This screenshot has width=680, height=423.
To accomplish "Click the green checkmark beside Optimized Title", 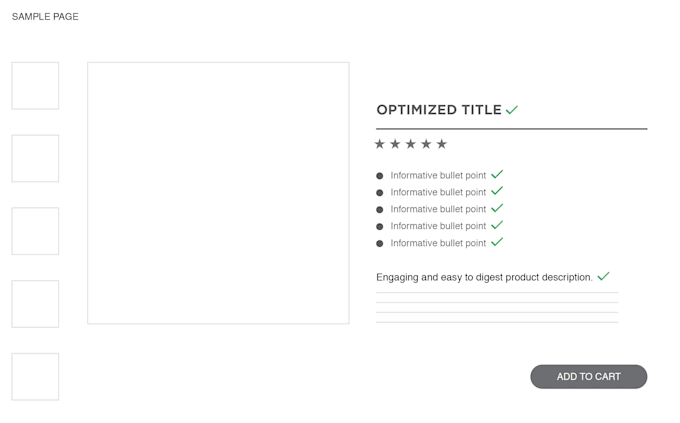I will (x=512, y=110).
